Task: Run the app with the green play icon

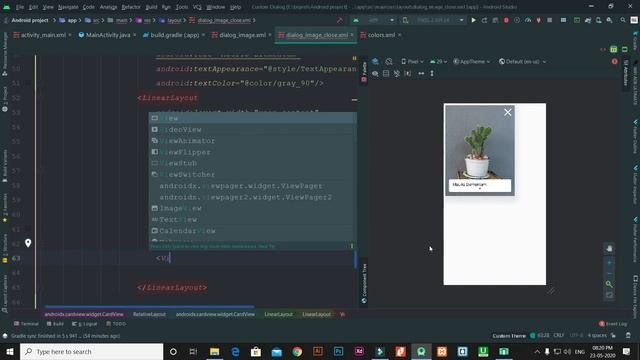Action: click(473, 20)
